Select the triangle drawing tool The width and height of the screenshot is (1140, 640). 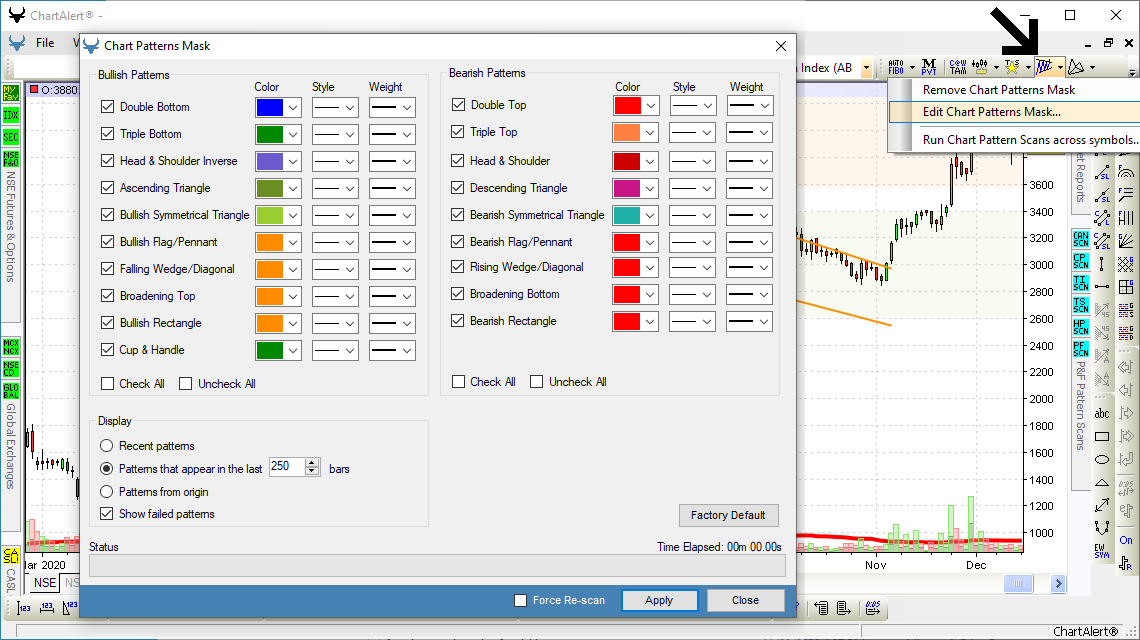pyautogui.click(x=1102, y=481)
